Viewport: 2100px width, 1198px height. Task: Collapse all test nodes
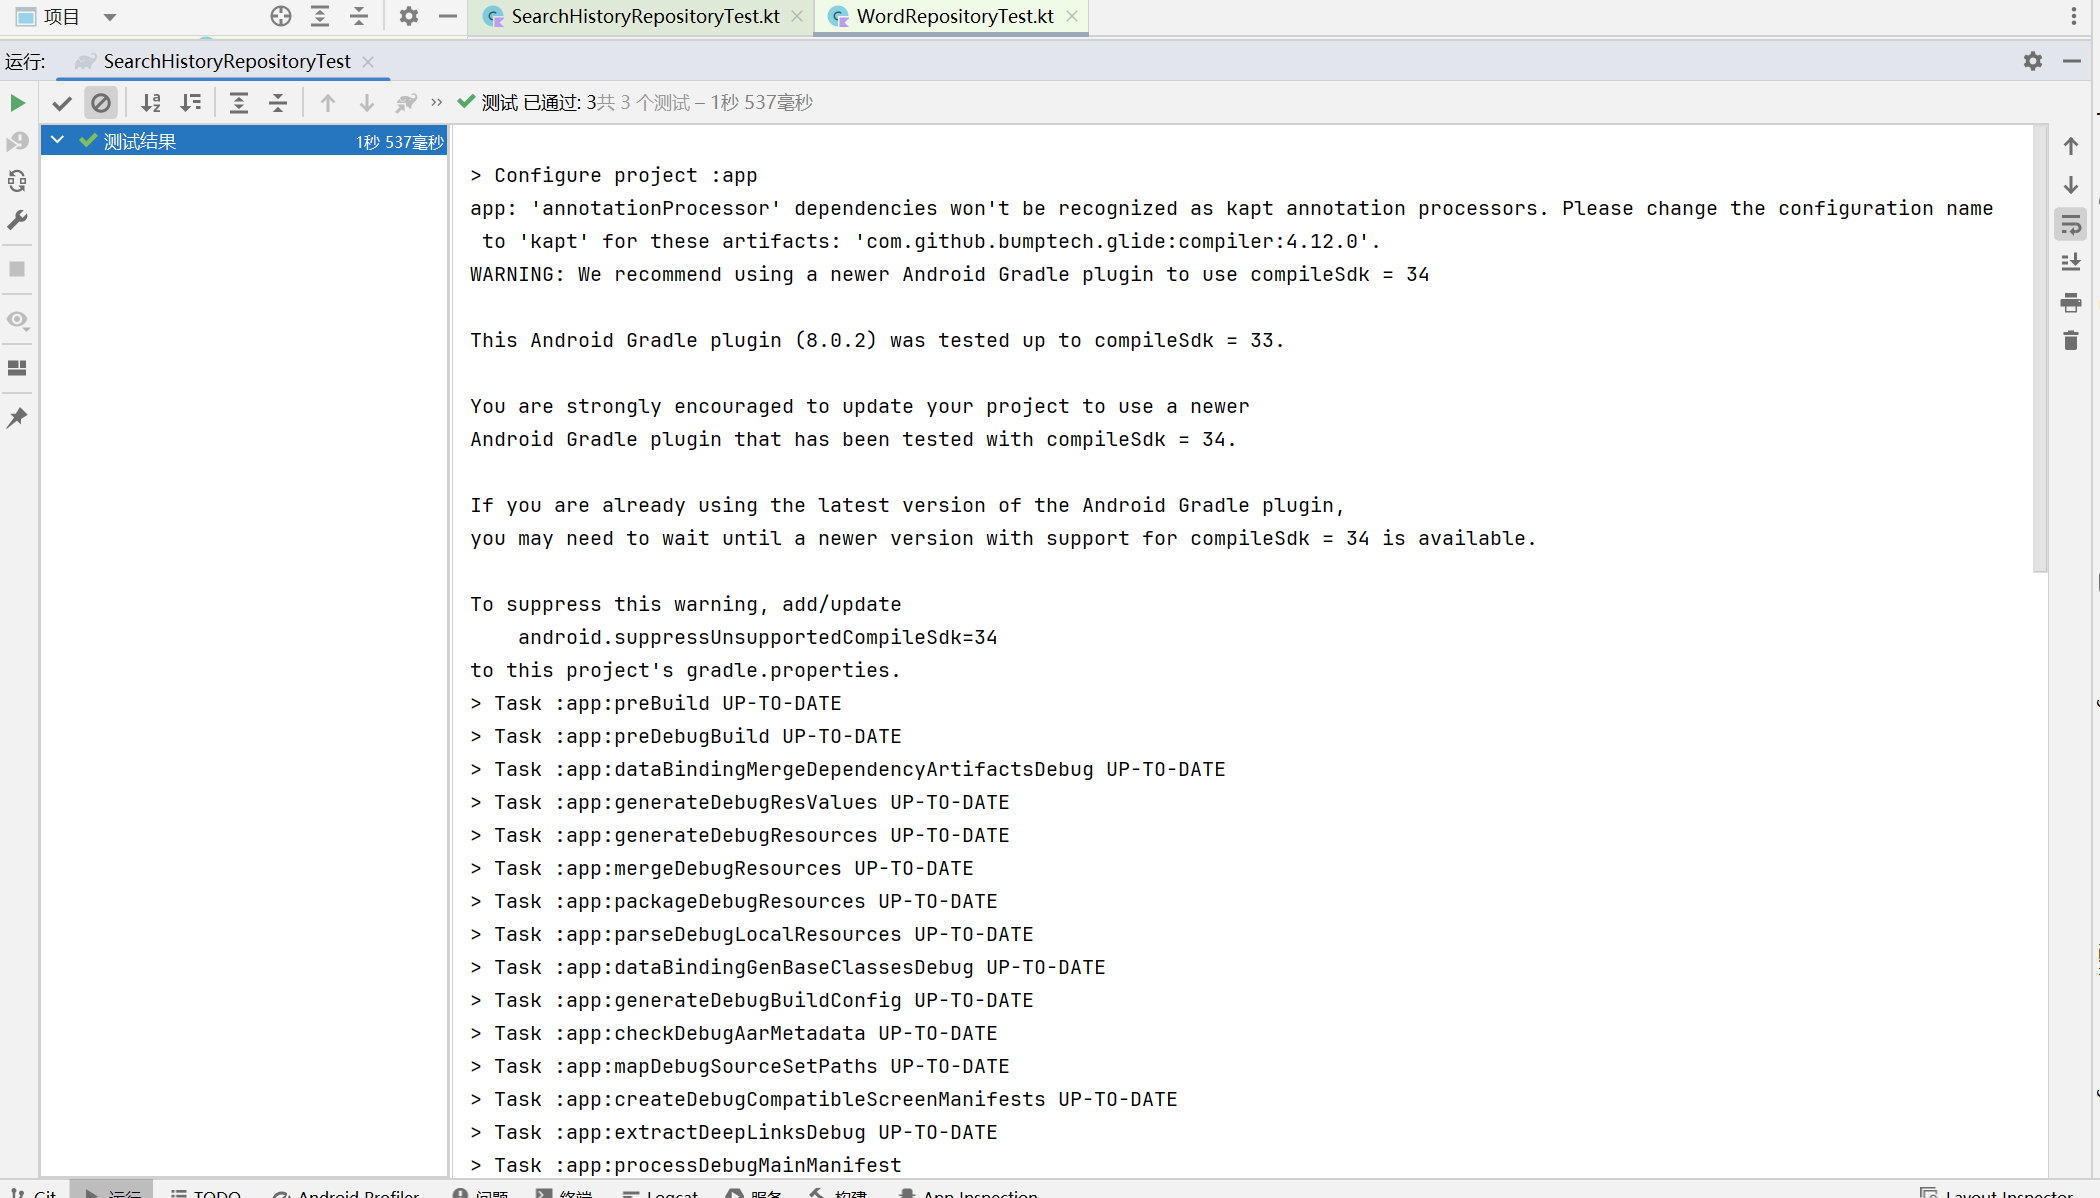click(278, 103)
